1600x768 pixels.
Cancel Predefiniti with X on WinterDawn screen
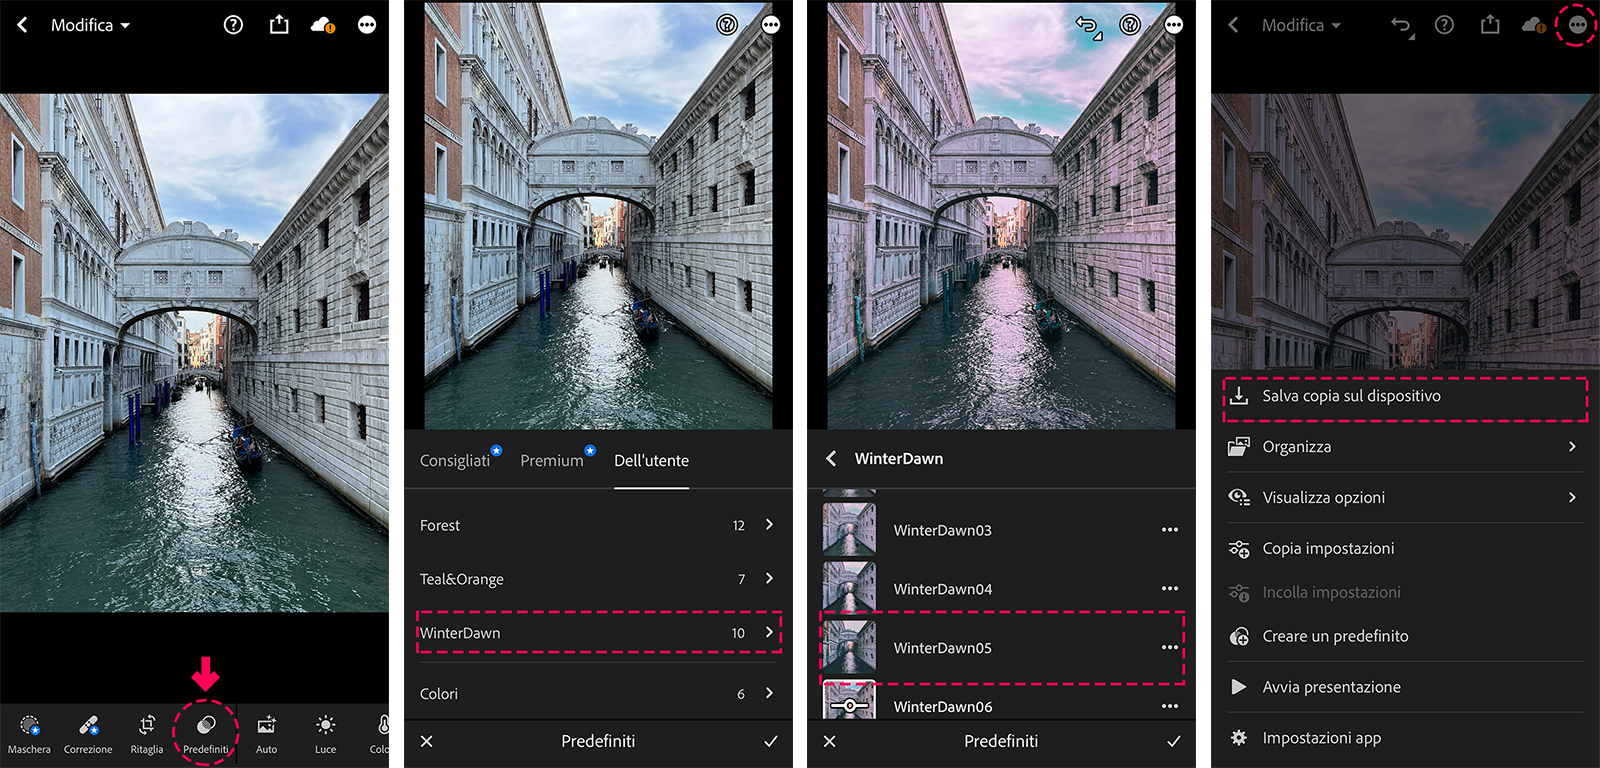coord(830,741)
